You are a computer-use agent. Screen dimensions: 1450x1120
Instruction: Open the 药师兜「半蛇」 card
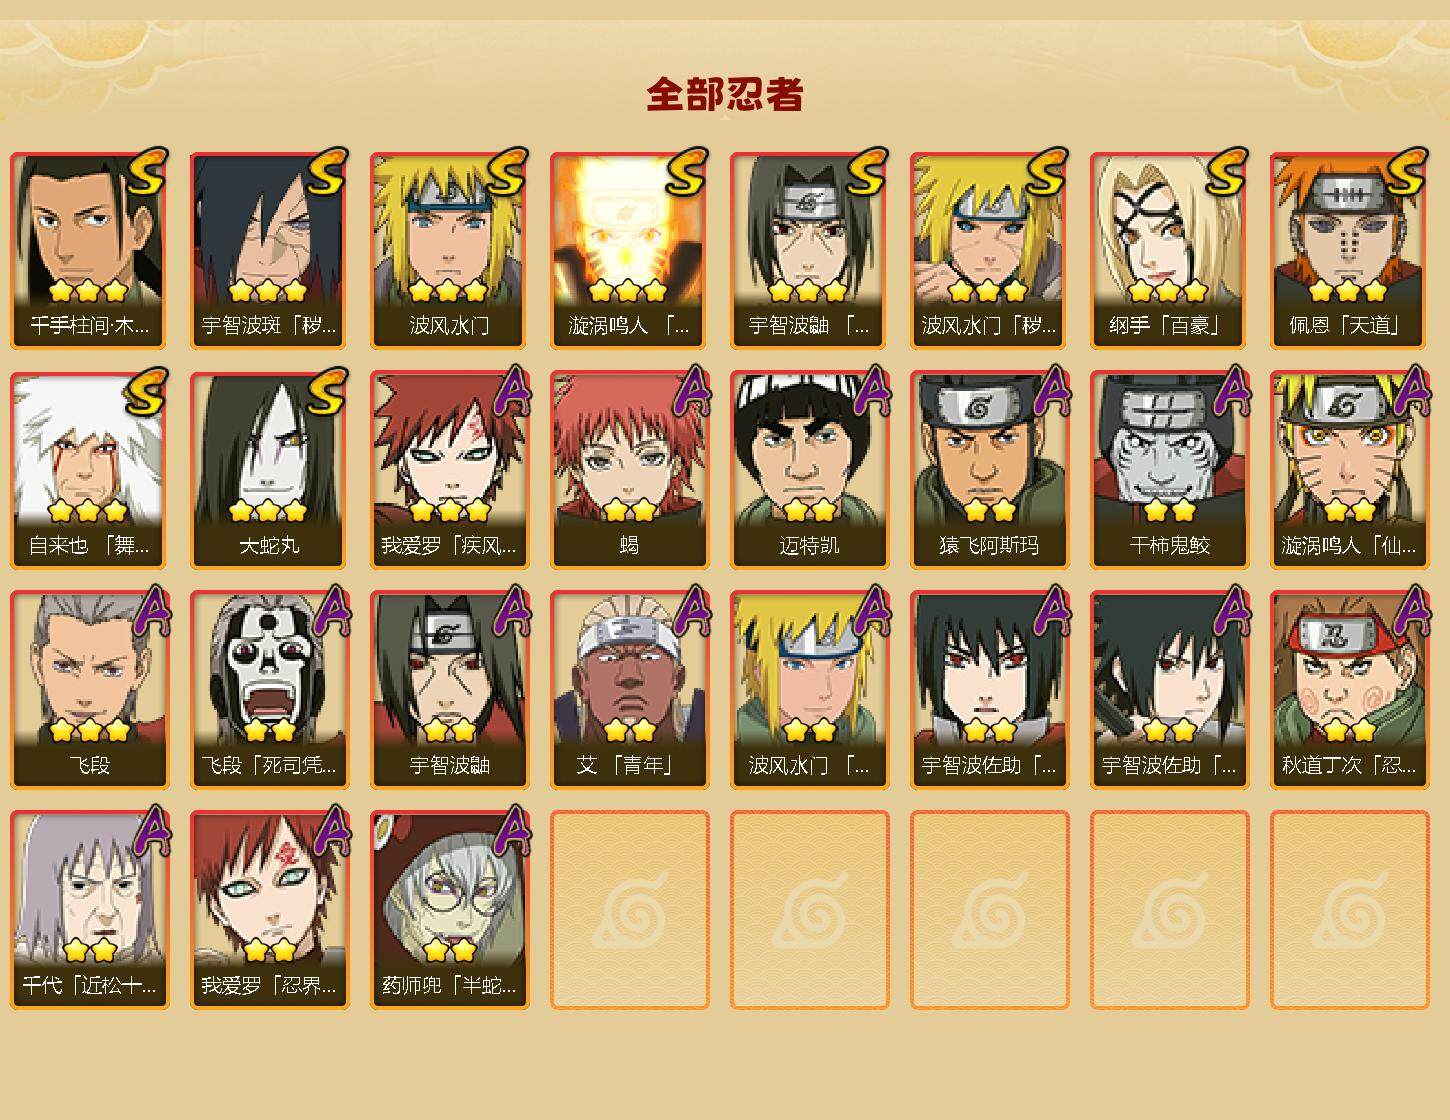click(450, 910)
